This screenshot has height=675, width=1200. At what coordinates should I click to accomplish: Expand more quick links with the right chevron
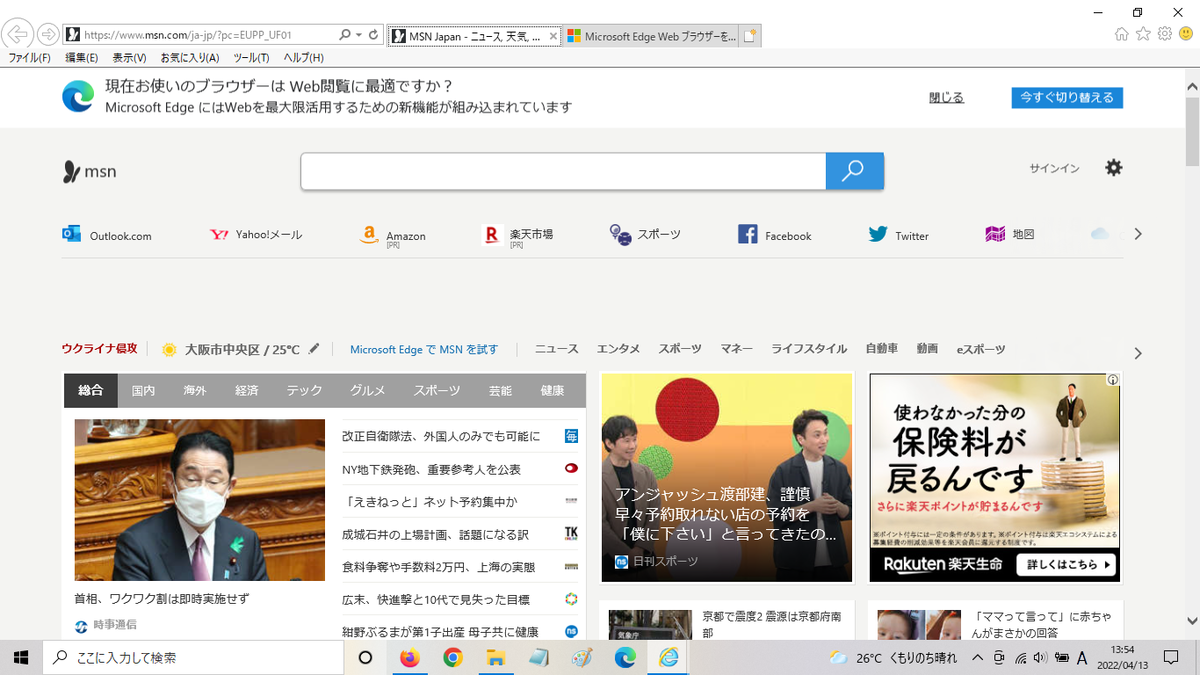tap(1137, 233)
